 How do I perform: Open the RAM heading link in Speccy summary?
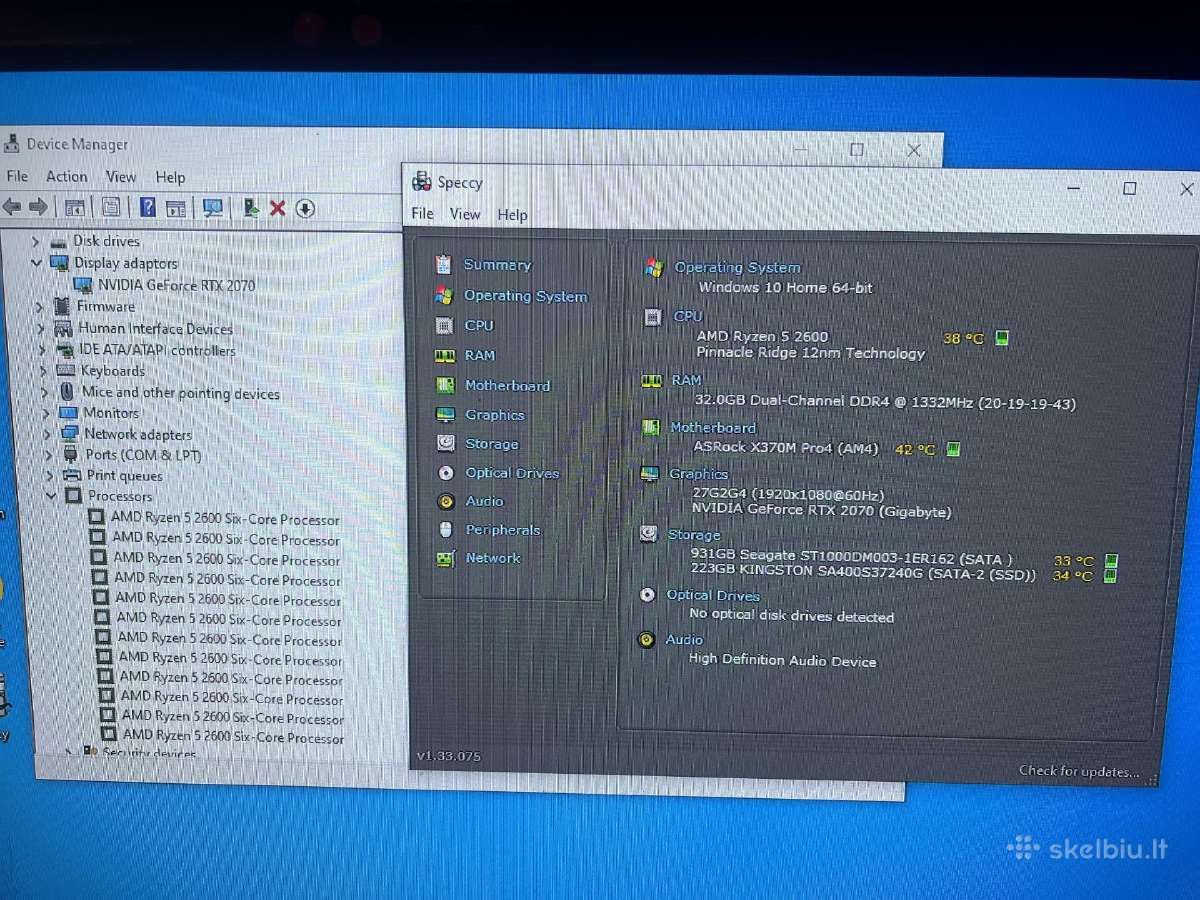click(x=686, y=380)
